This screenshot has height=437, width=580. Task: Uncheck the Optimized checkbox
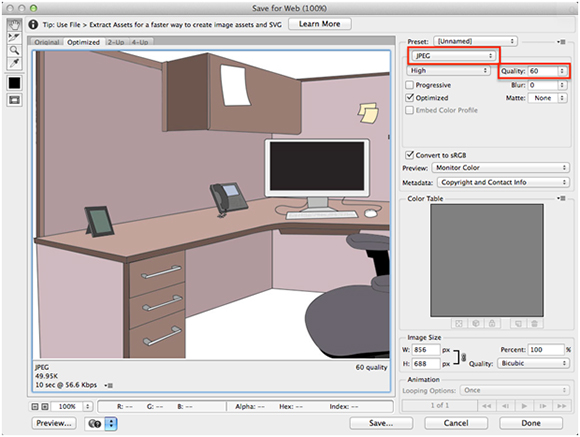point(409,98)
